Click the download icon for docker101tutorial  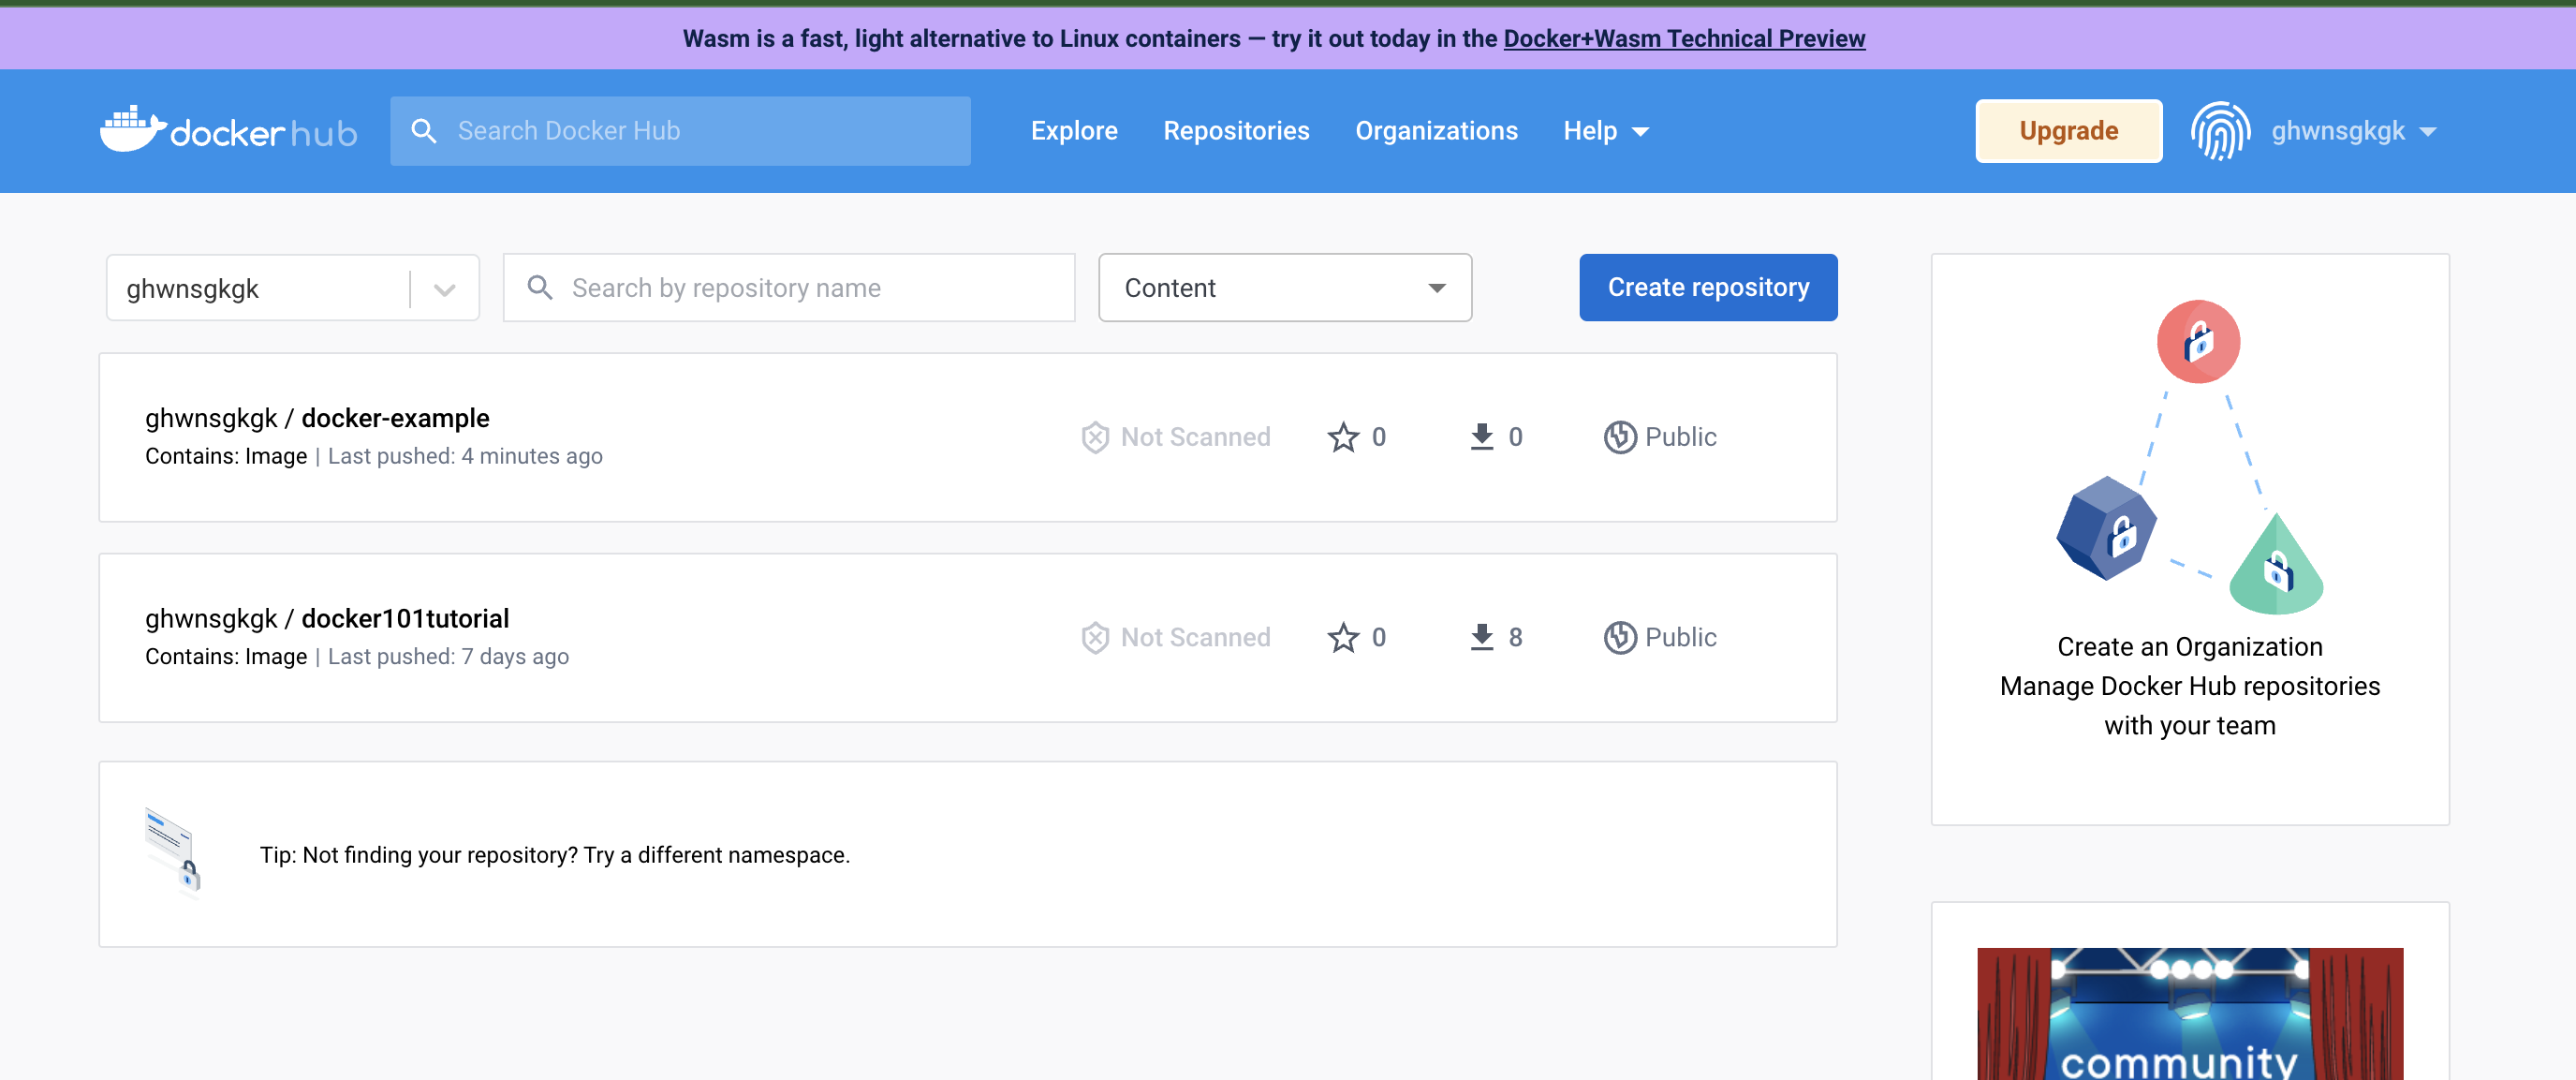[1481, 637]
